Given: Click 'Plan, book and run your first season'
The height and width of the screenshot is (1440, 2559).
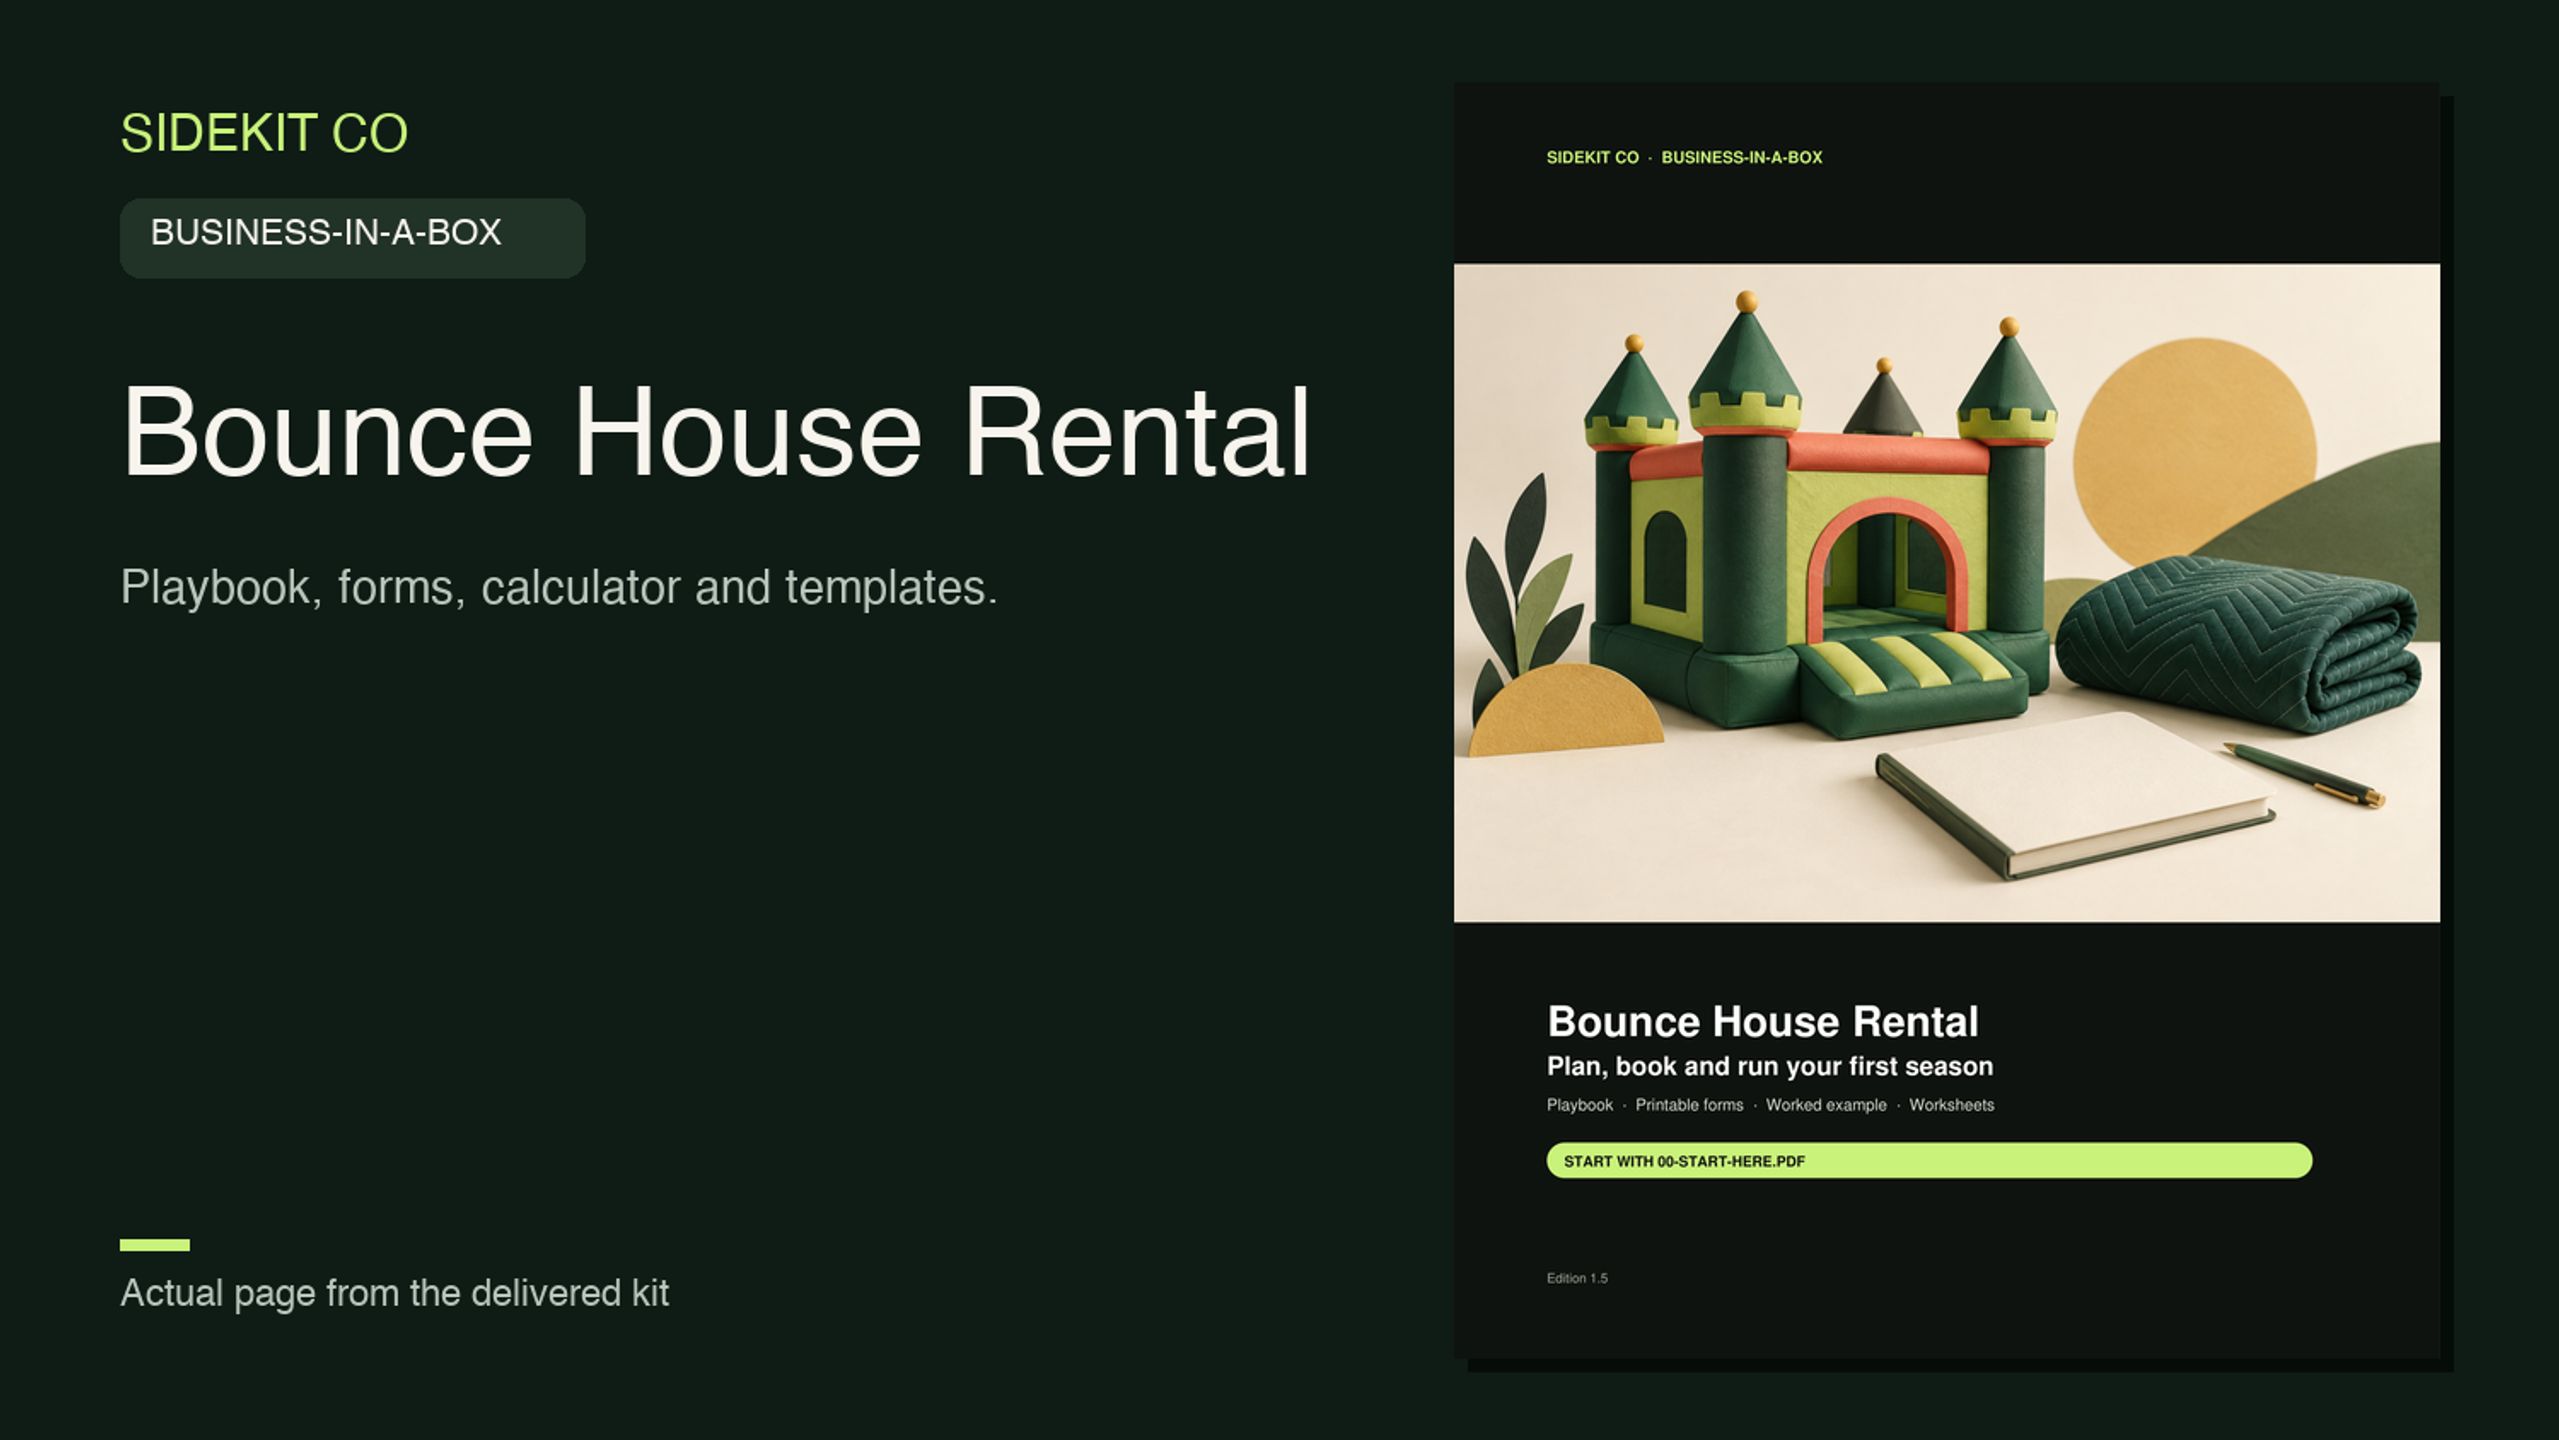Looking at the screenshot, I should 1769,1066.
